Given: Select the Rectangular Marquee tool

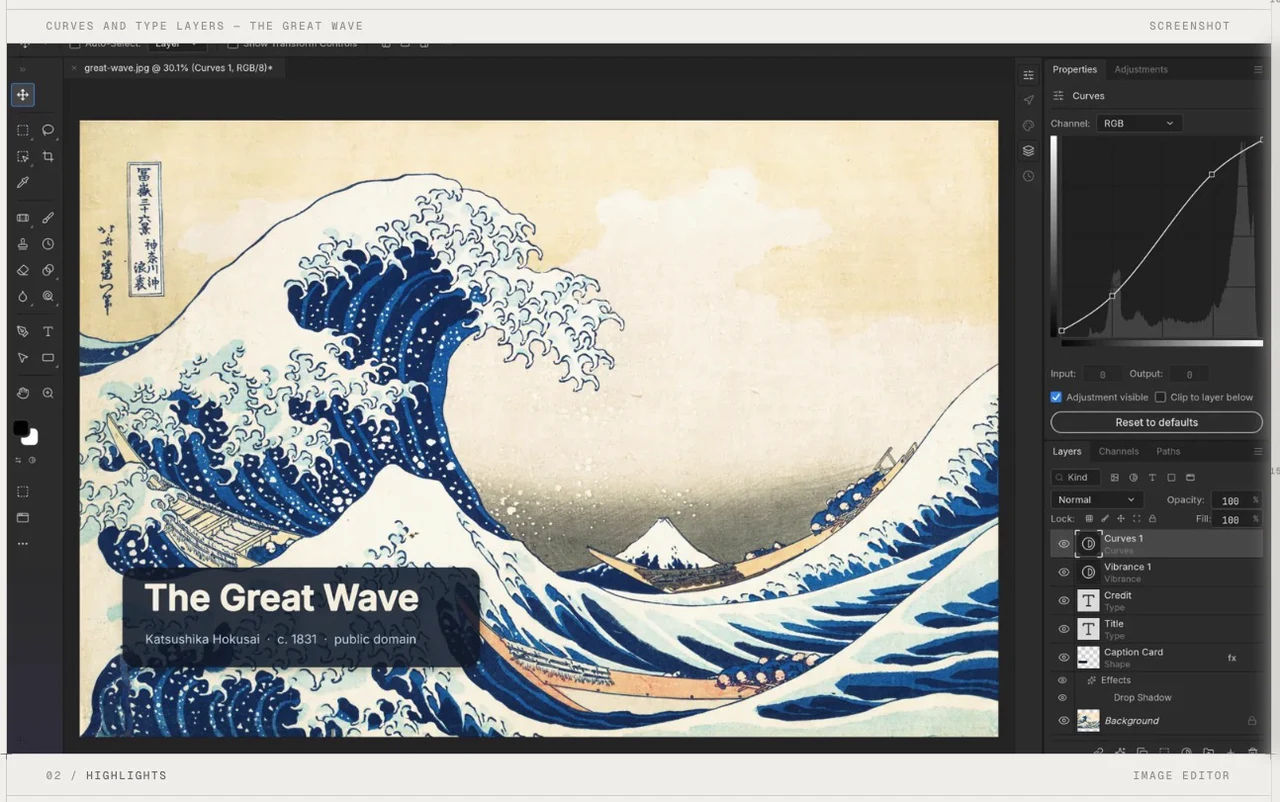Looking at the screenshot, I should (22, 130).
